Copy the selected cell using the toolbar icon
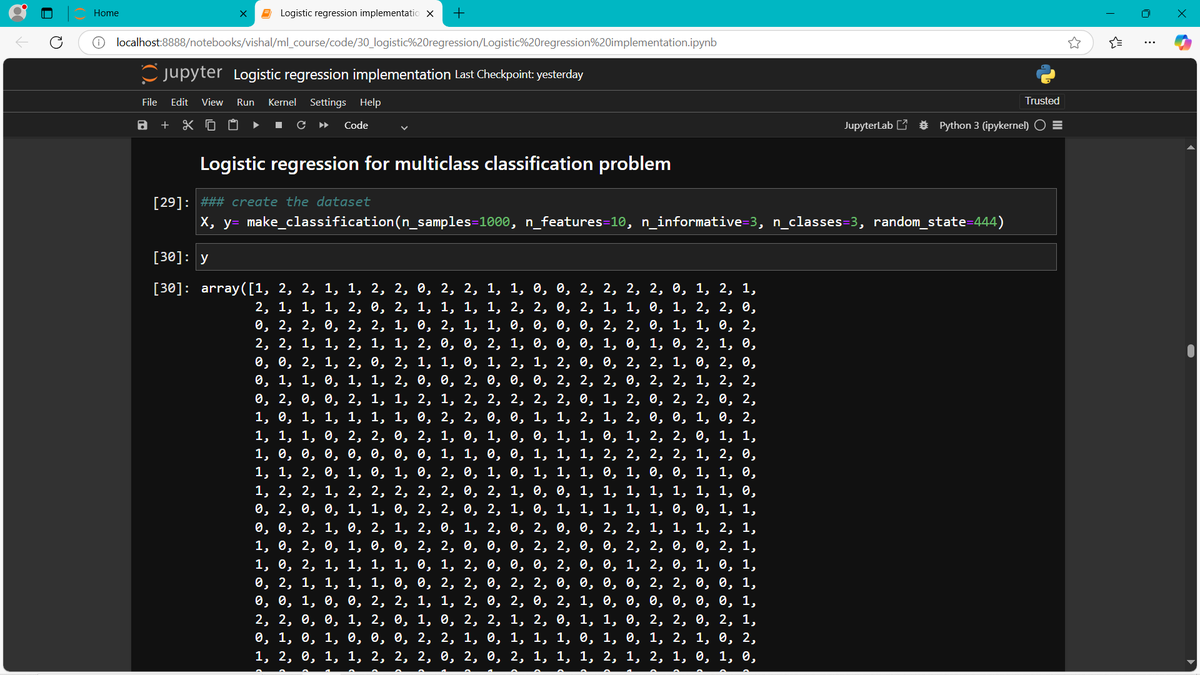 [x=210, y=125]
